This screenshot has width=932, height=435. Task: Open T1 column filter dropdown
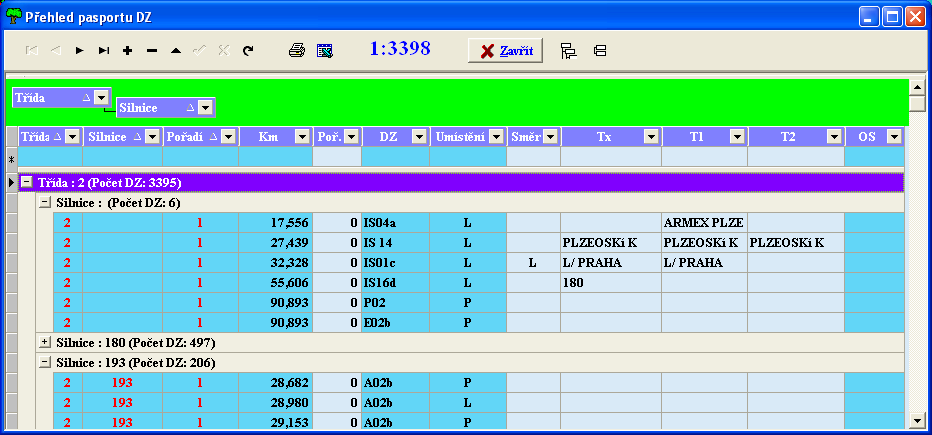click(738, 137)
